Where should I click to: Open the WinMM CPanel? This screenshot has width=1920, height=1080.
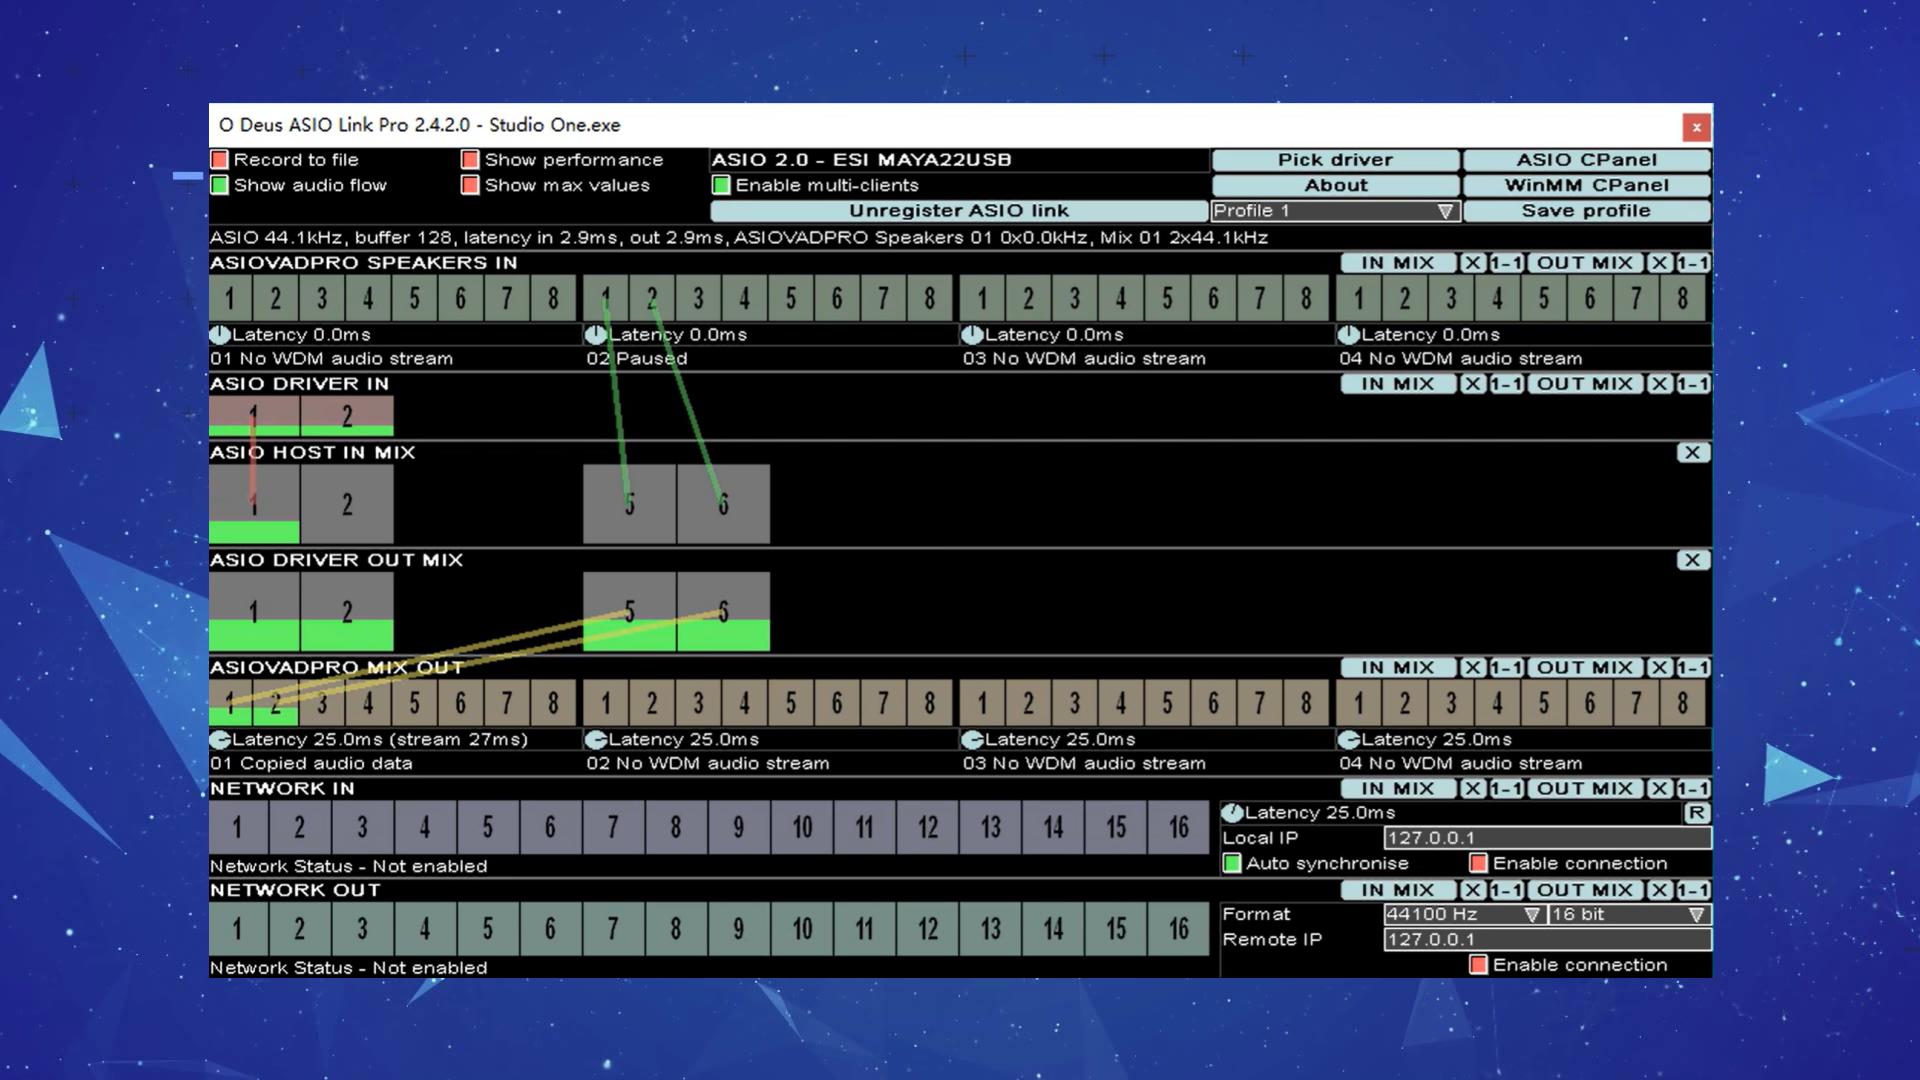pyautogui.click(x=1587, y=185)
